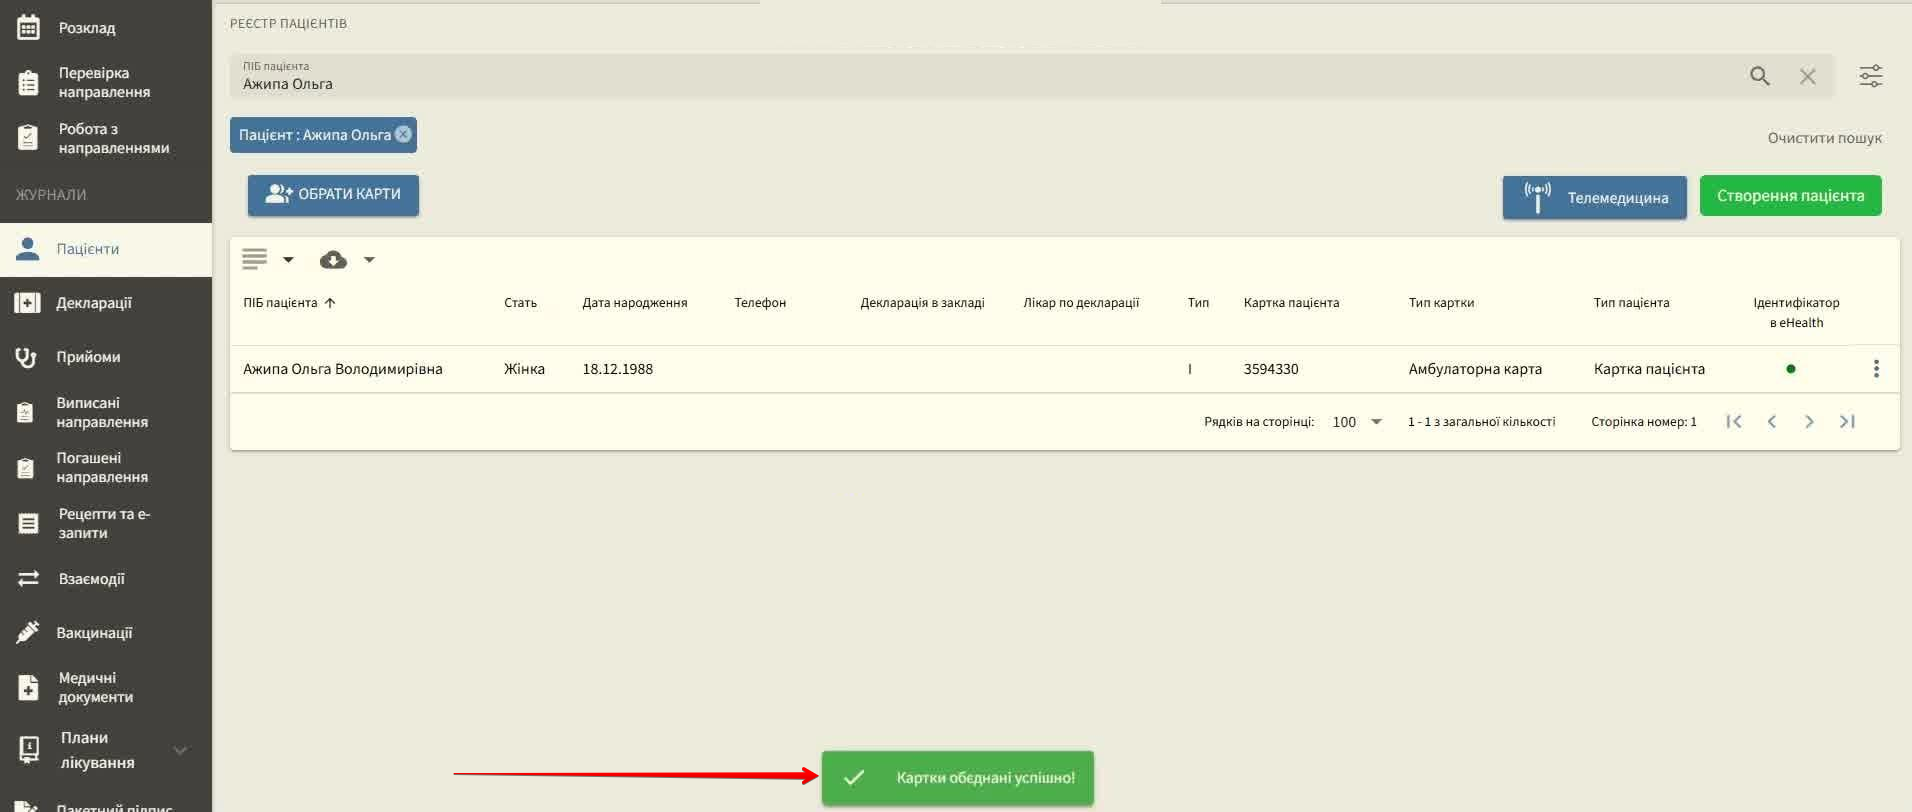This screenshot has height=812, width=1912.
Task: Remove the 'Пацієнт : Ажипа Ольга' filter chip
Action: [403, 134]
